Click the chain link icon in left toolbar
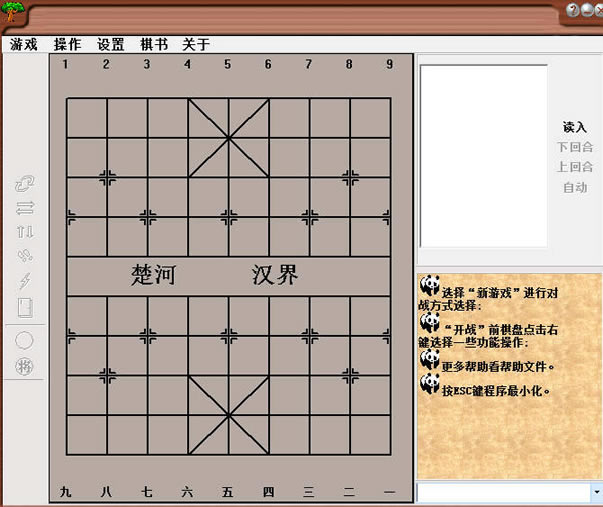 click(x=25, y=184)
